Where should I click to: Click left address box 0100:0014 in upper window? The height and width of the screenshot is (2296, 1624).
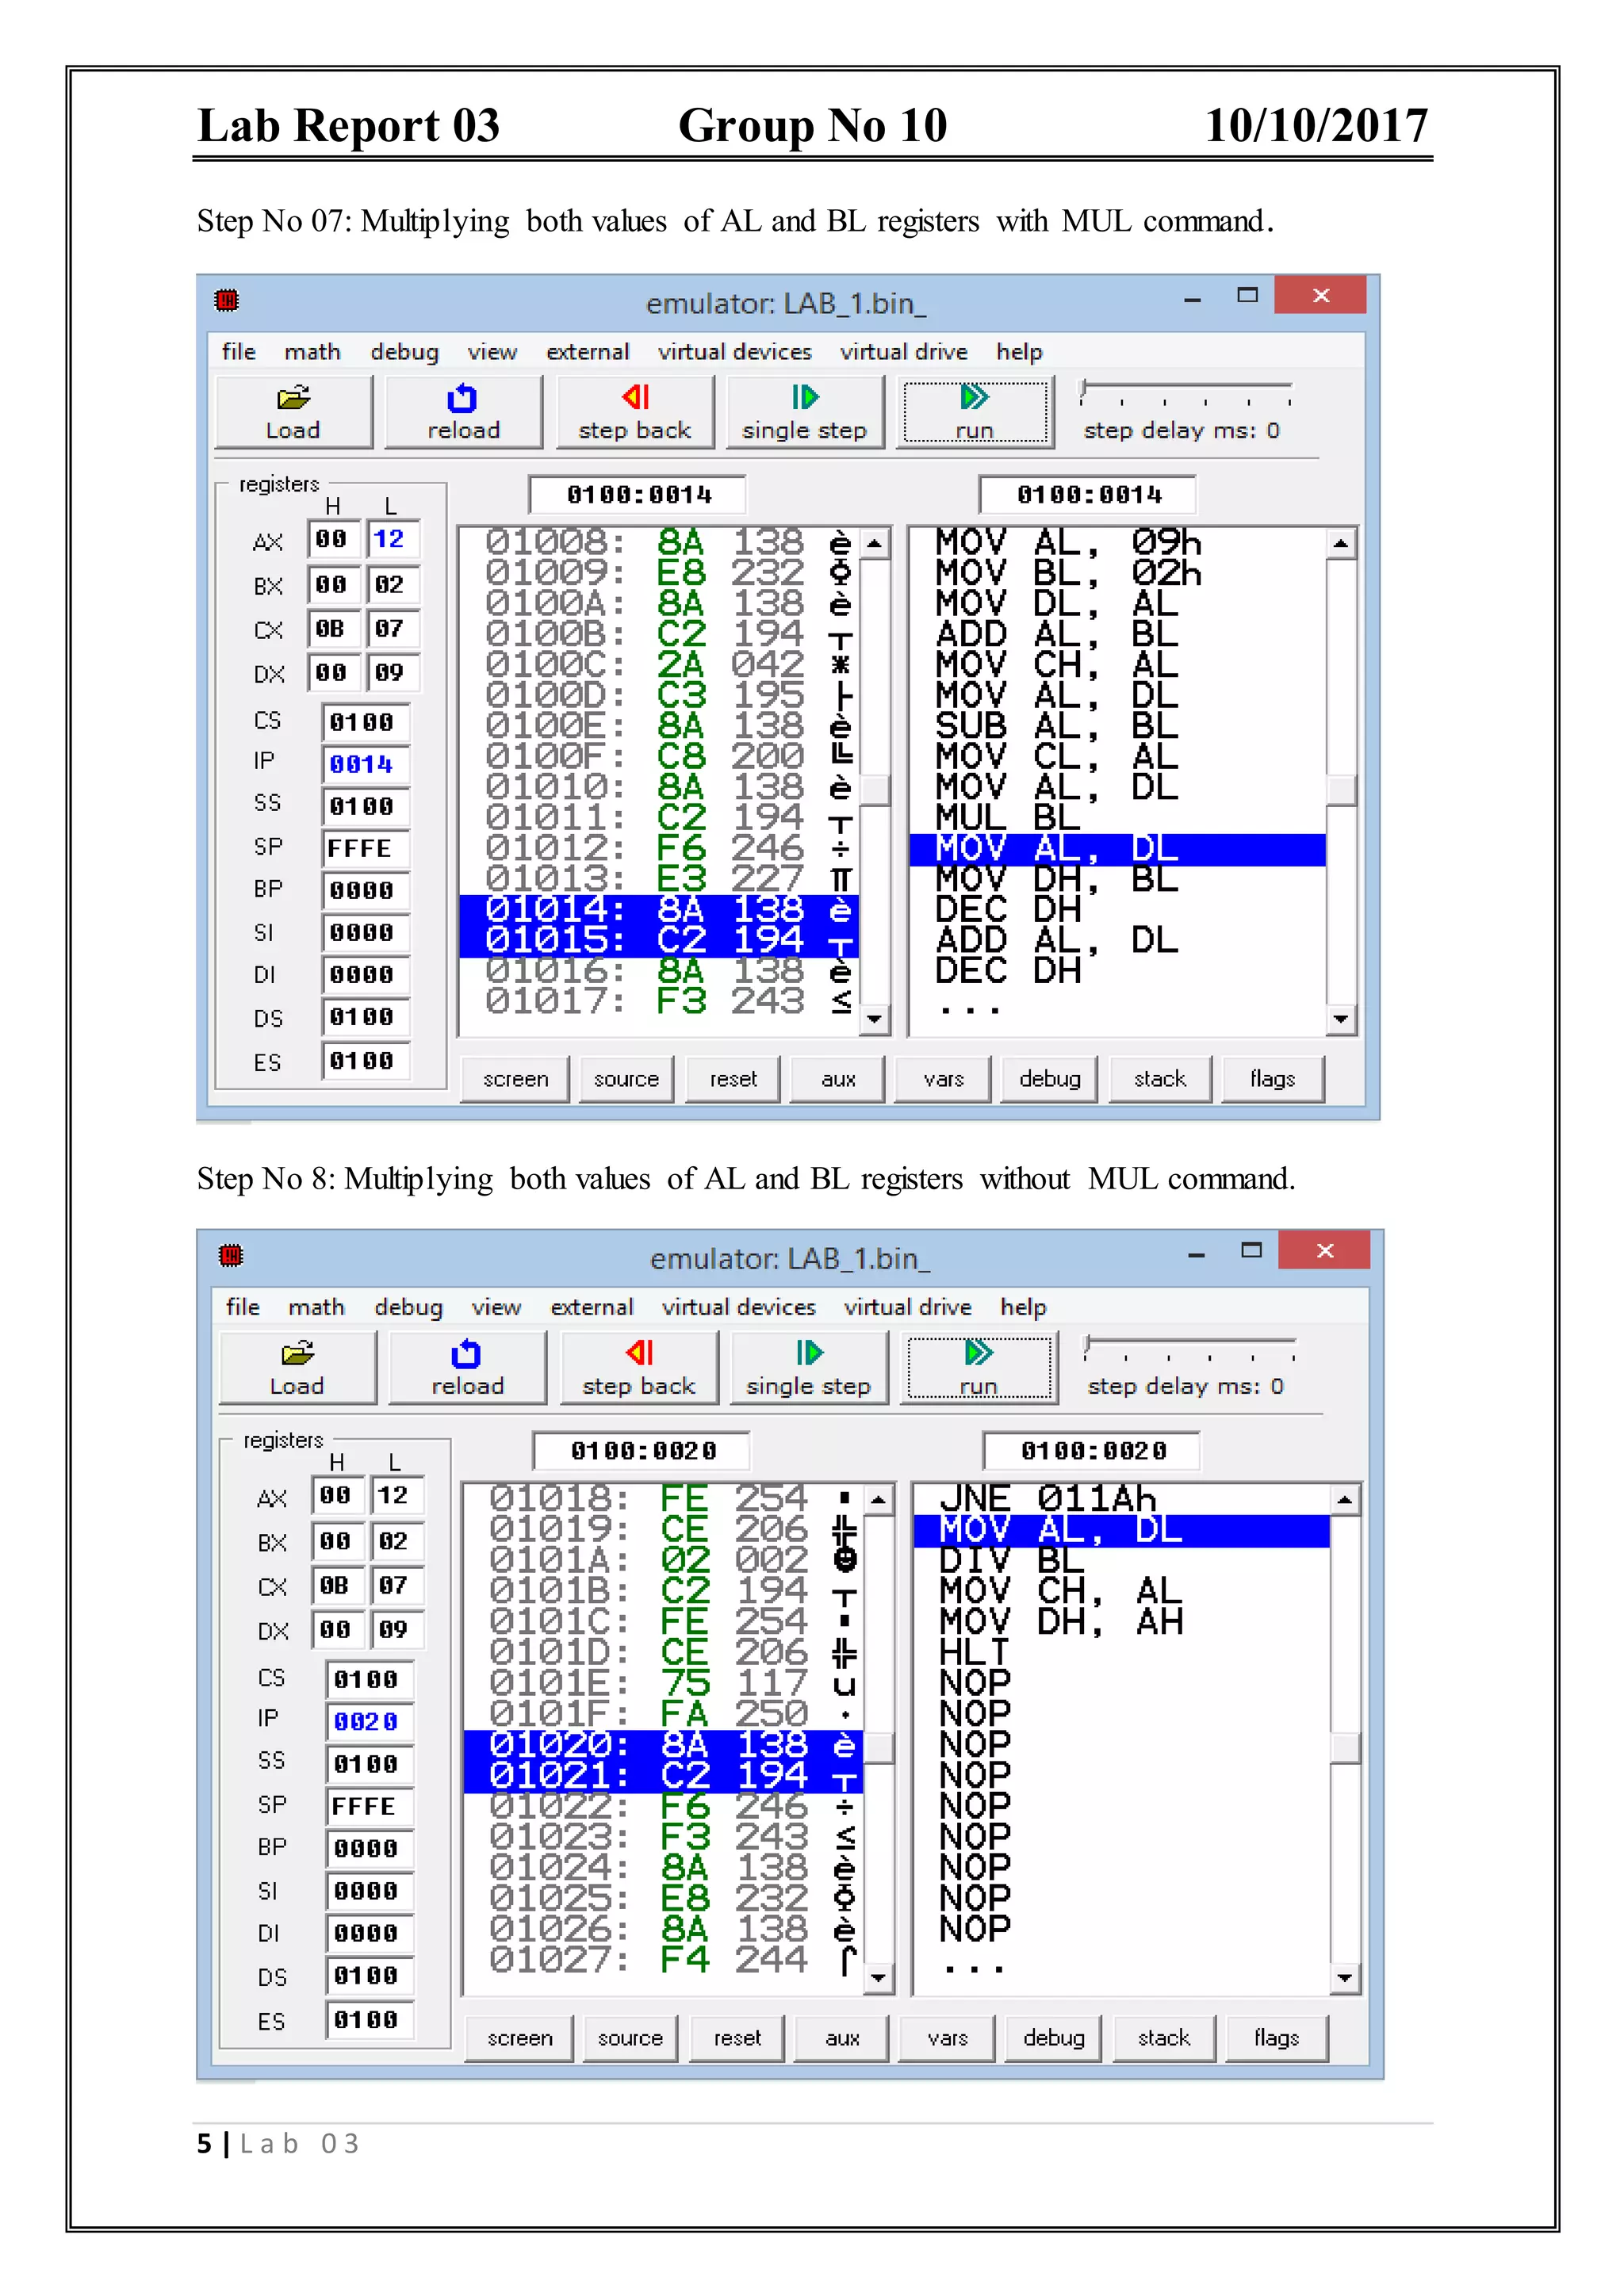(638, 495)
